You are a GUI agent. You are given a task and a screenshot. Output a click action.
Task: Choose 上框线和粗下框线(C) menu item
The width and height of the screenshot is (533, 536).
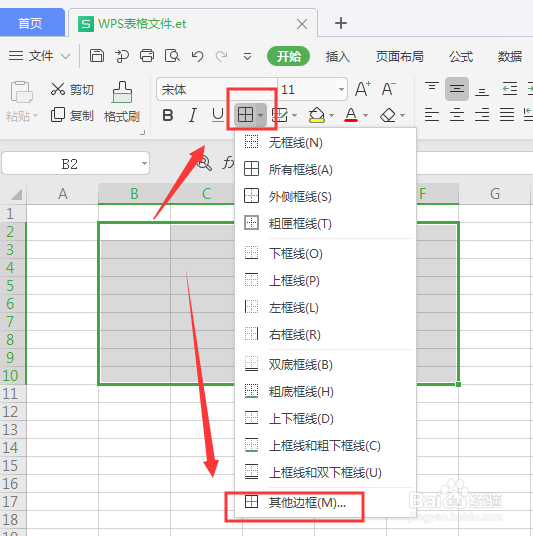[325, 446]
